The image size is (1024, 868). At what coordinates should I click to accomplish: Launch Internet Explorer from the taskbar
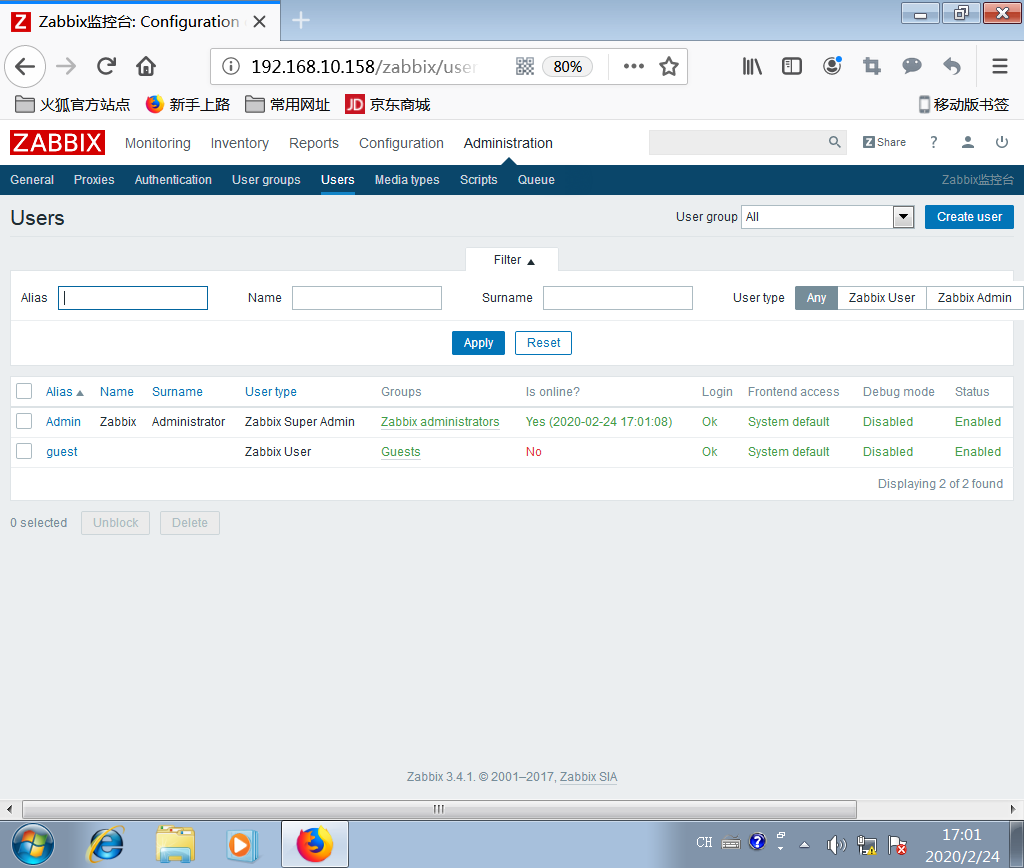pyautogui.click(x=105, y=844)
